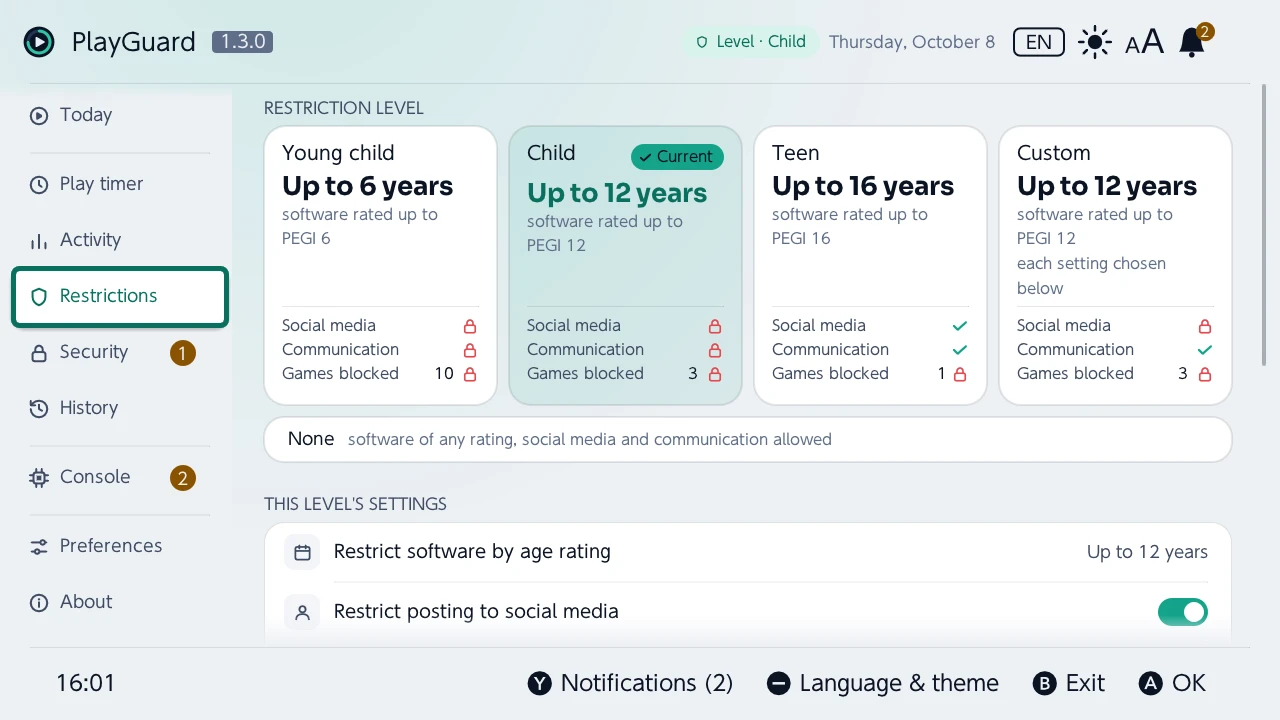Click the Restrictions shield icon
This screenshot has height=720, width=1280.
click(39, 296)
